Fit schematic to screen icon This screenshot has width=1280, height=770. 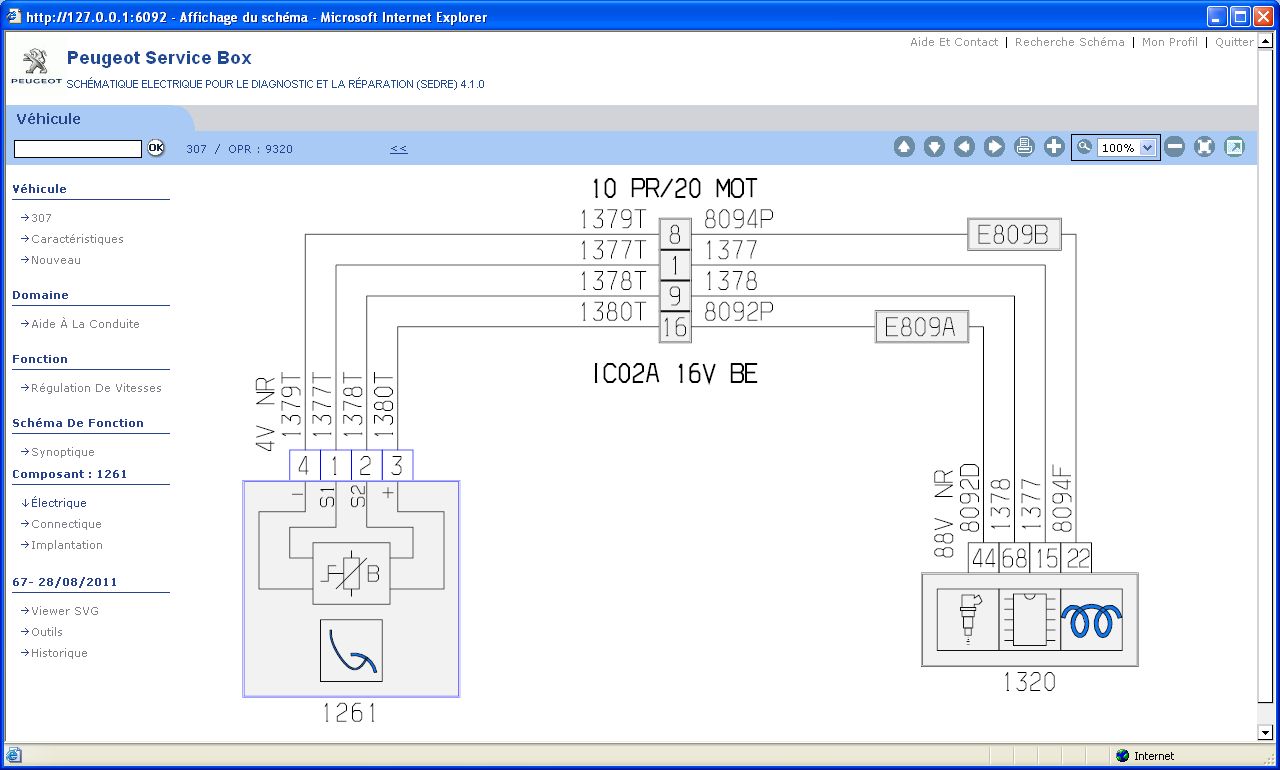click(x=1205, y=147)
